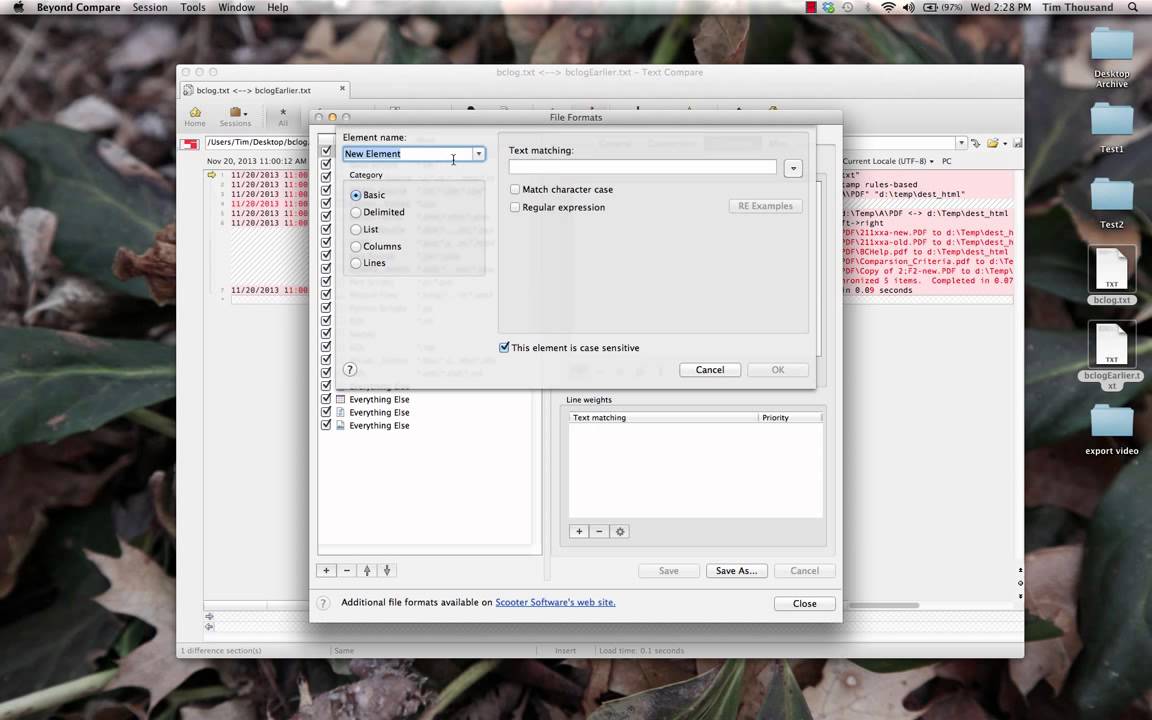Image resolution: width=1152 pixels, height=720 pixels.
Task: Open dropdown arrow next to open folder icon
Action: point(1005,143)
